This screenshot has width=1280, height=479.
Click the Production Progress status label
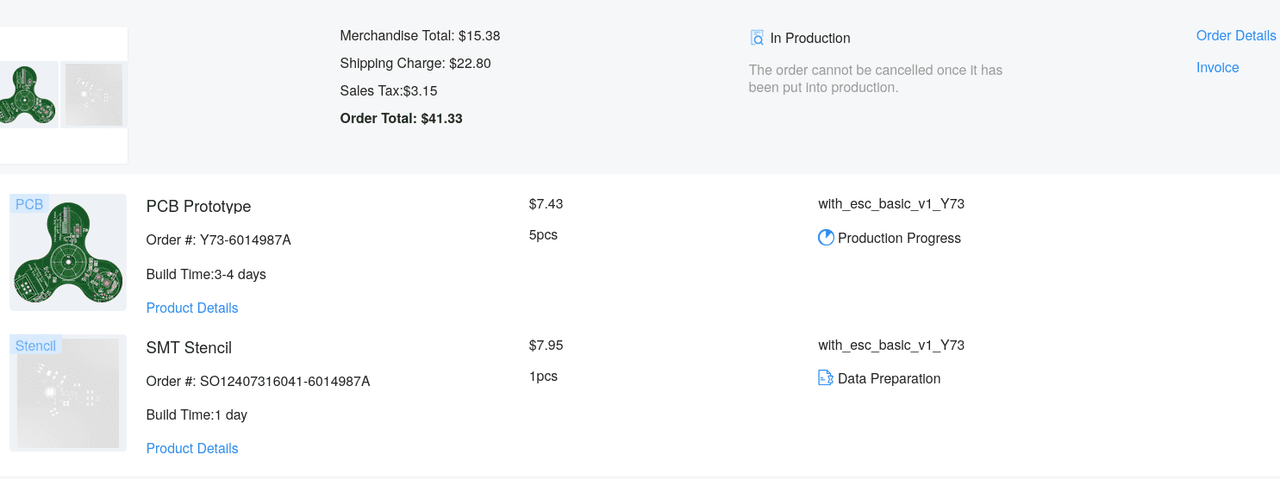tap(899, 238)
